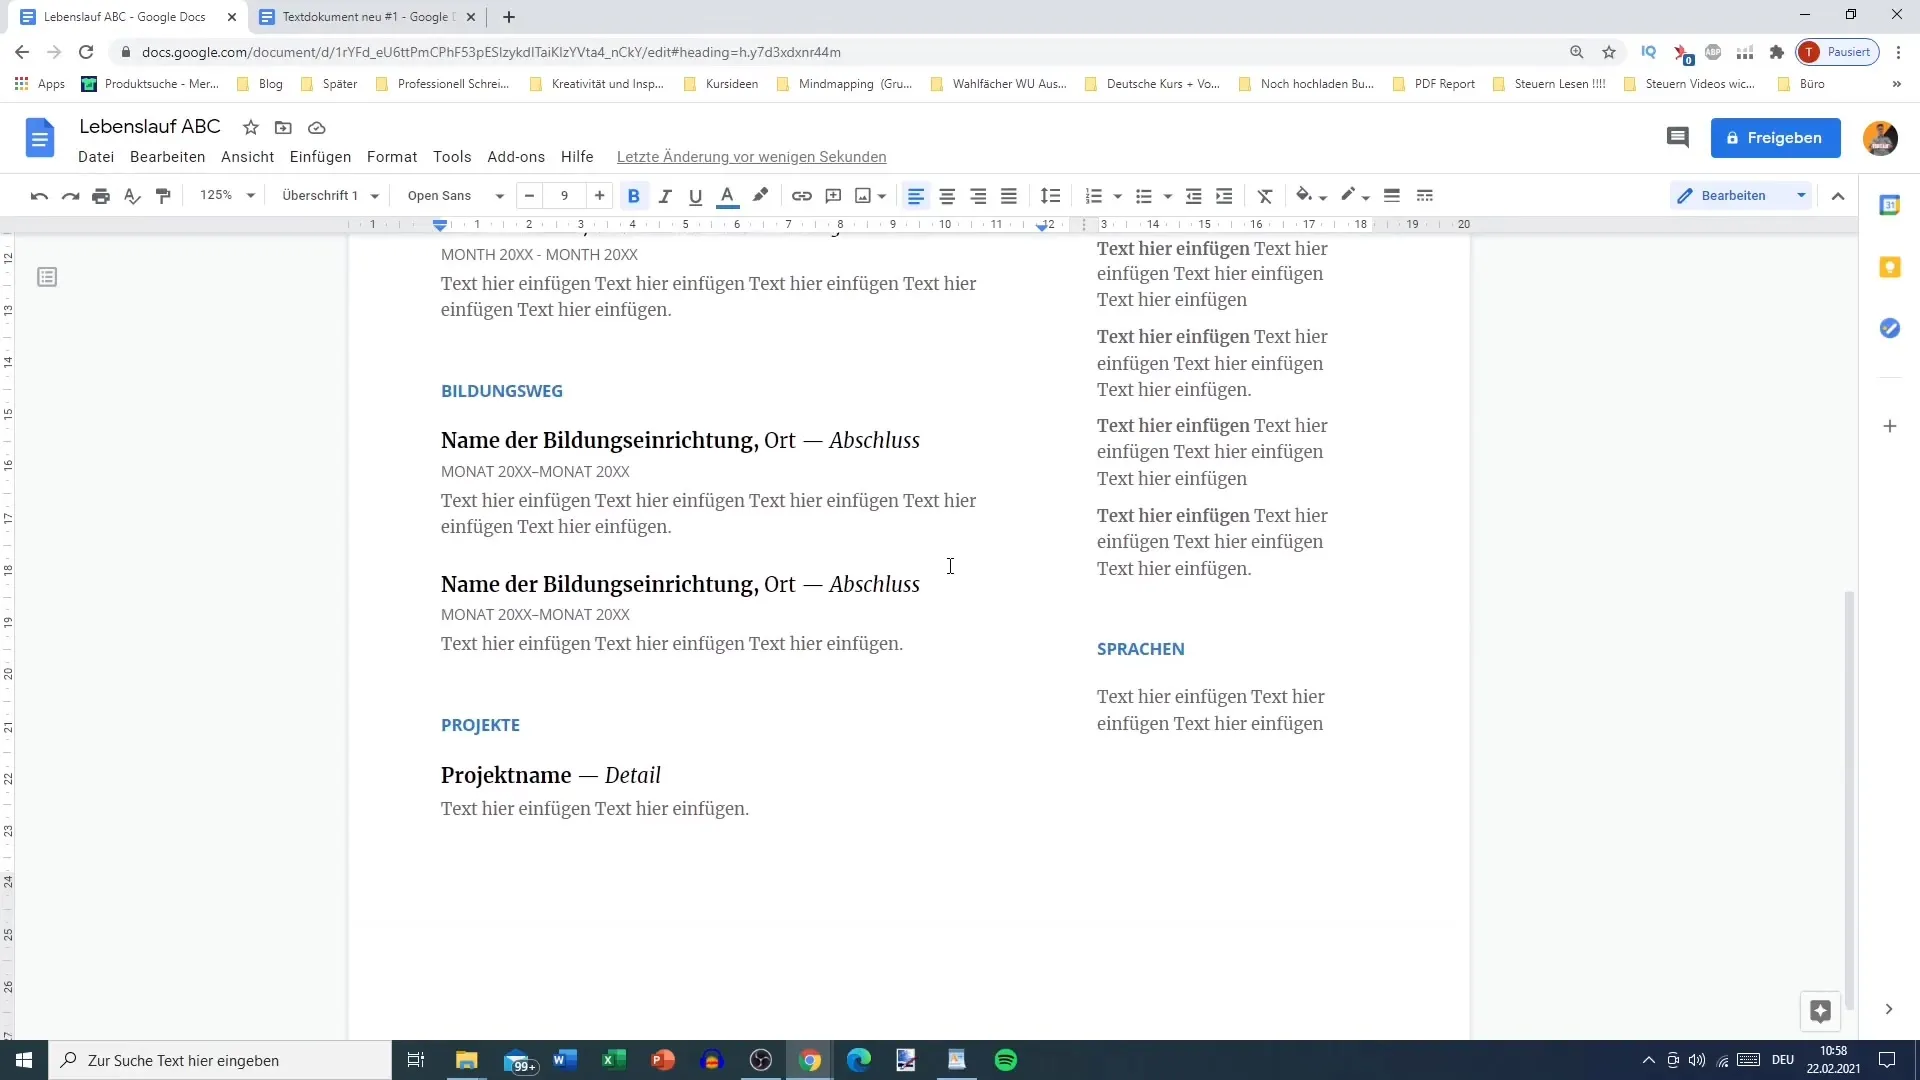Open the Einfügen menu
Viewport: 1920px width, 1080px height.
click(x=320, y=157)
